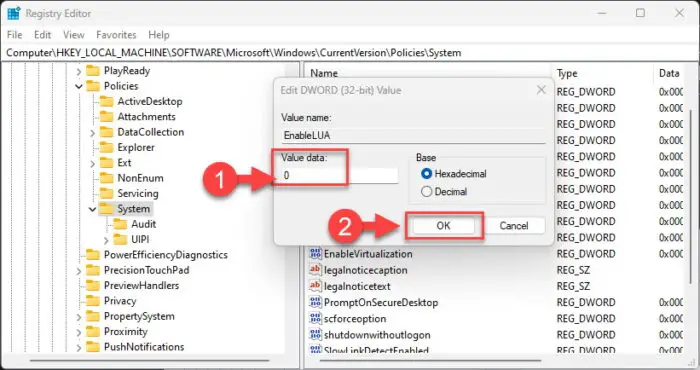Click the registry path address bar
The width and height of the screenshot is (700, 370).
350,53
